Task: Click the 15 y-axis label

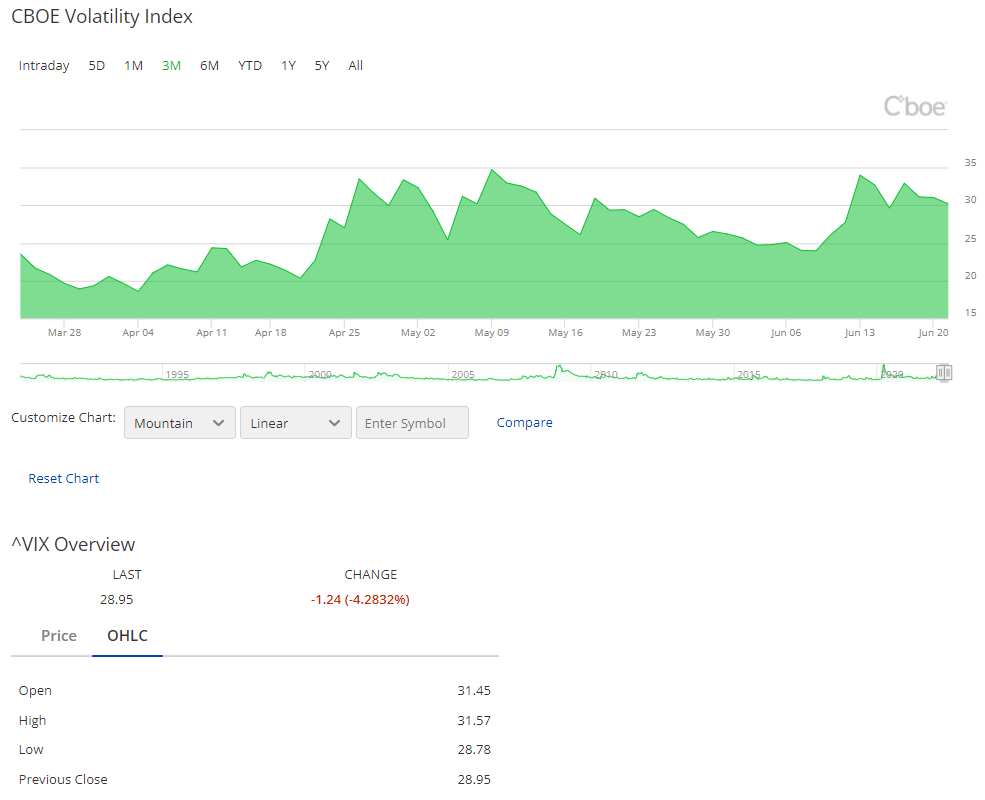Action: pos(971,313)
